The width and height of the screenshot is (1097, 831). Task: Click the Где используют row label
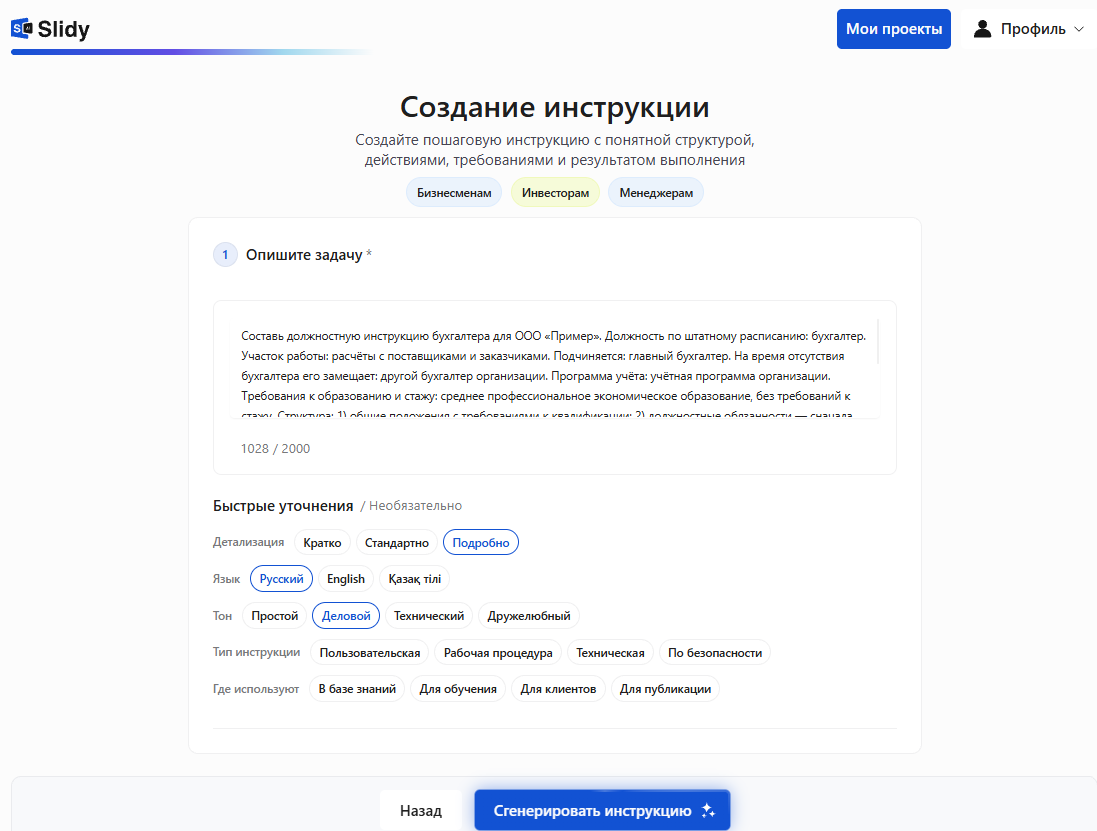(x=256, y=689)
